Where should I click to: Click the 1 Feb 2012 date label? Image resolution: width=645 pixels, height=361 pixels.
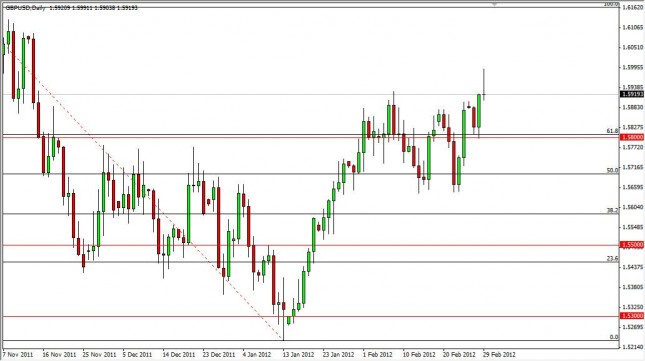click(378, 354)
